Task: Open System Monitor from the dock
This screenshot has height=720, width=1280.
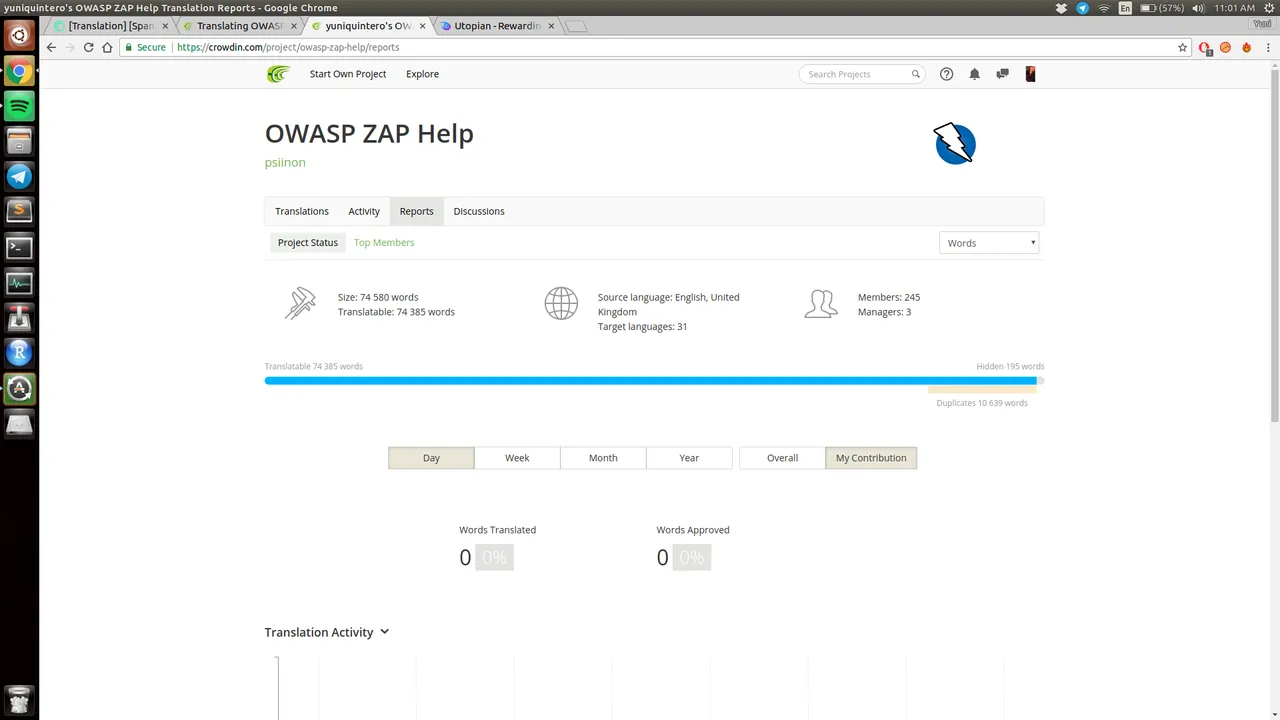Action: [19, 283]
